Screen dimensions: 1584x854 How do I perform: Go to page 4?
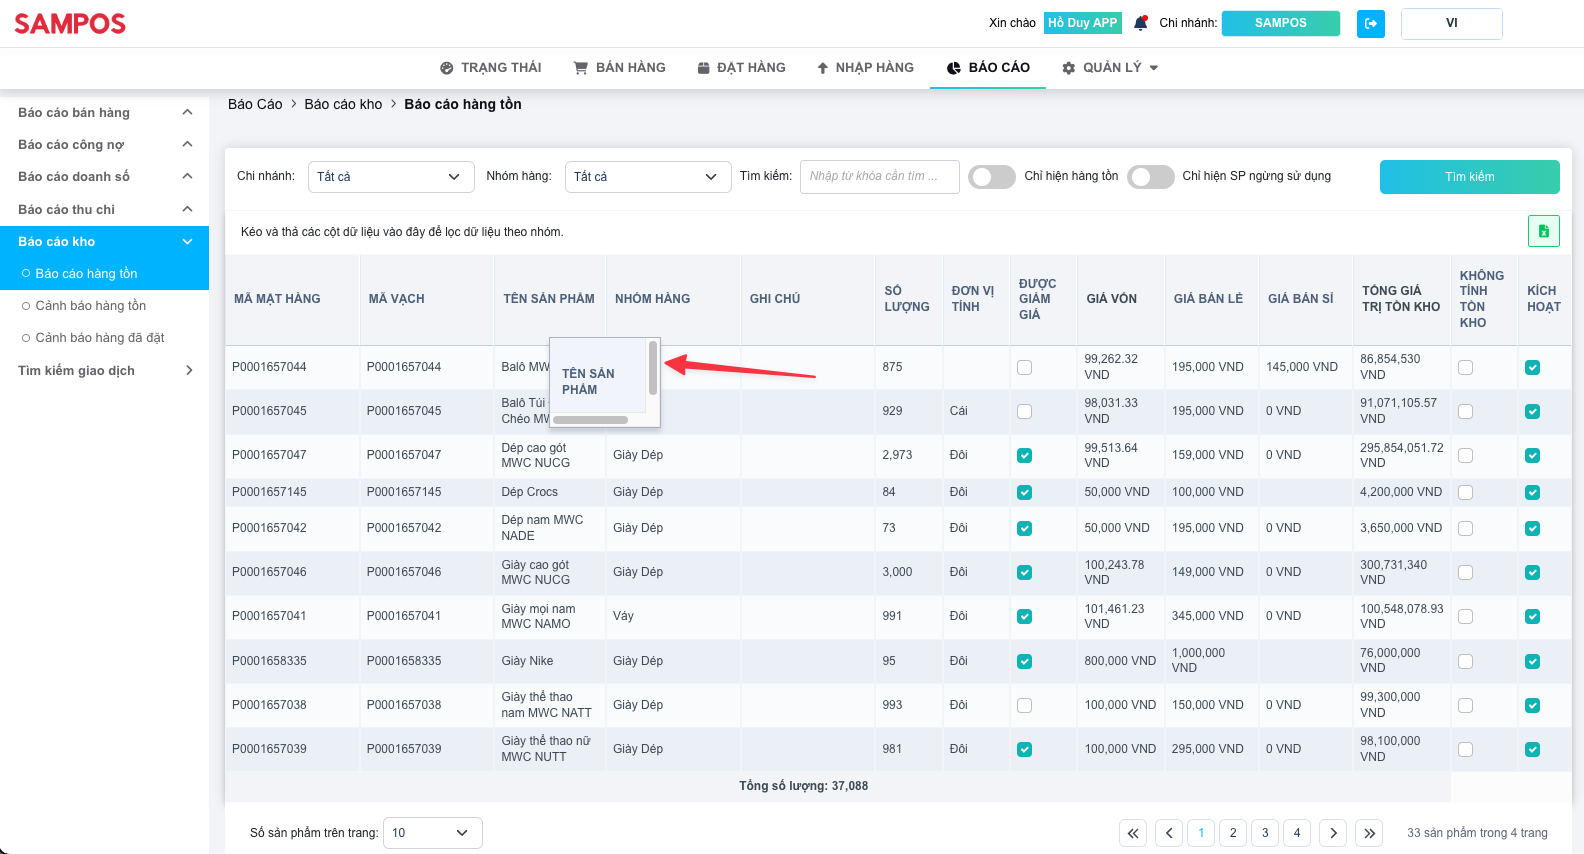(1297, 833)
